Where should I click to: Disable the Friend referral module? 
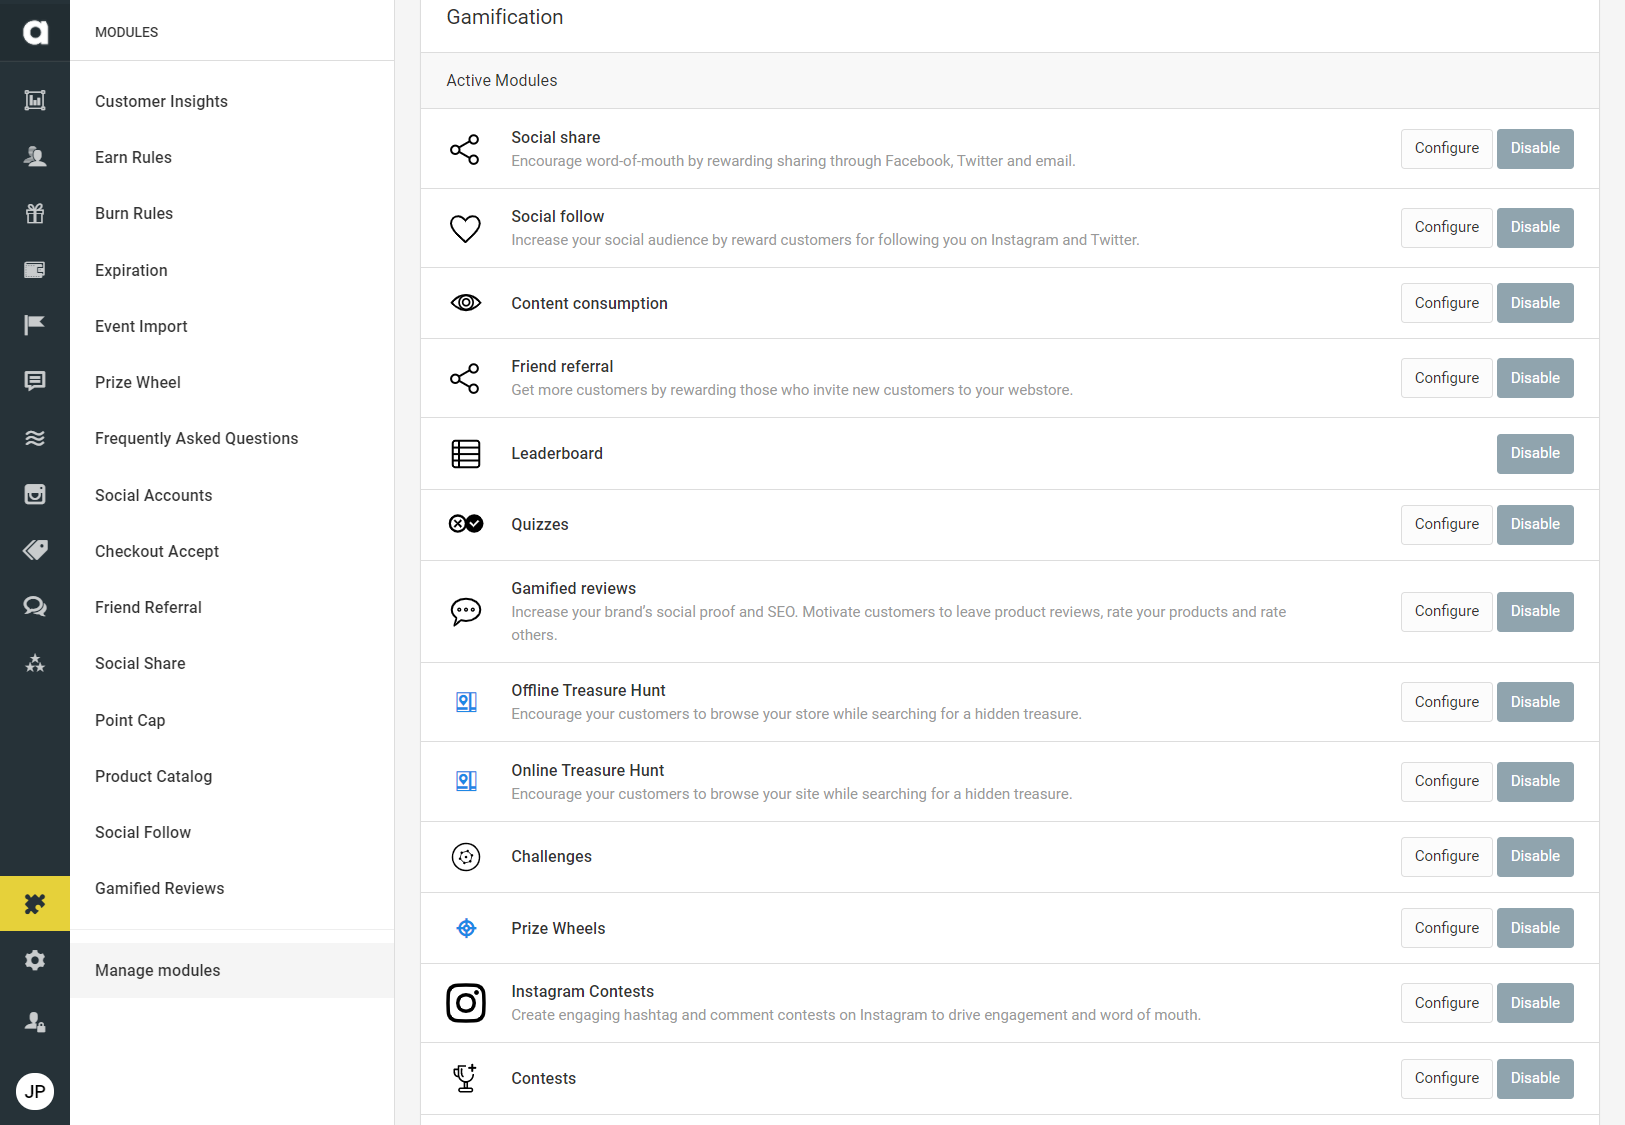1534,378
